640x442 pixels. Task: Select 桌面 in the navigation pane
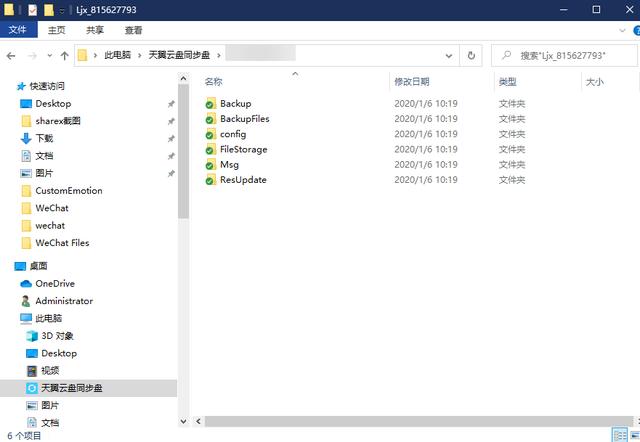pyautogui.click(x=38, y=266)
